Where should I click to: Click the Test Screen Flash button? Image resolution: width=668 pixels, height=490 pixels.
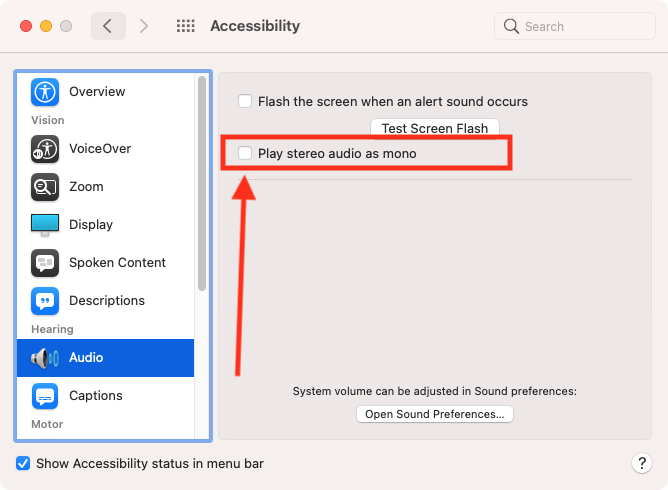click(434, 128)
